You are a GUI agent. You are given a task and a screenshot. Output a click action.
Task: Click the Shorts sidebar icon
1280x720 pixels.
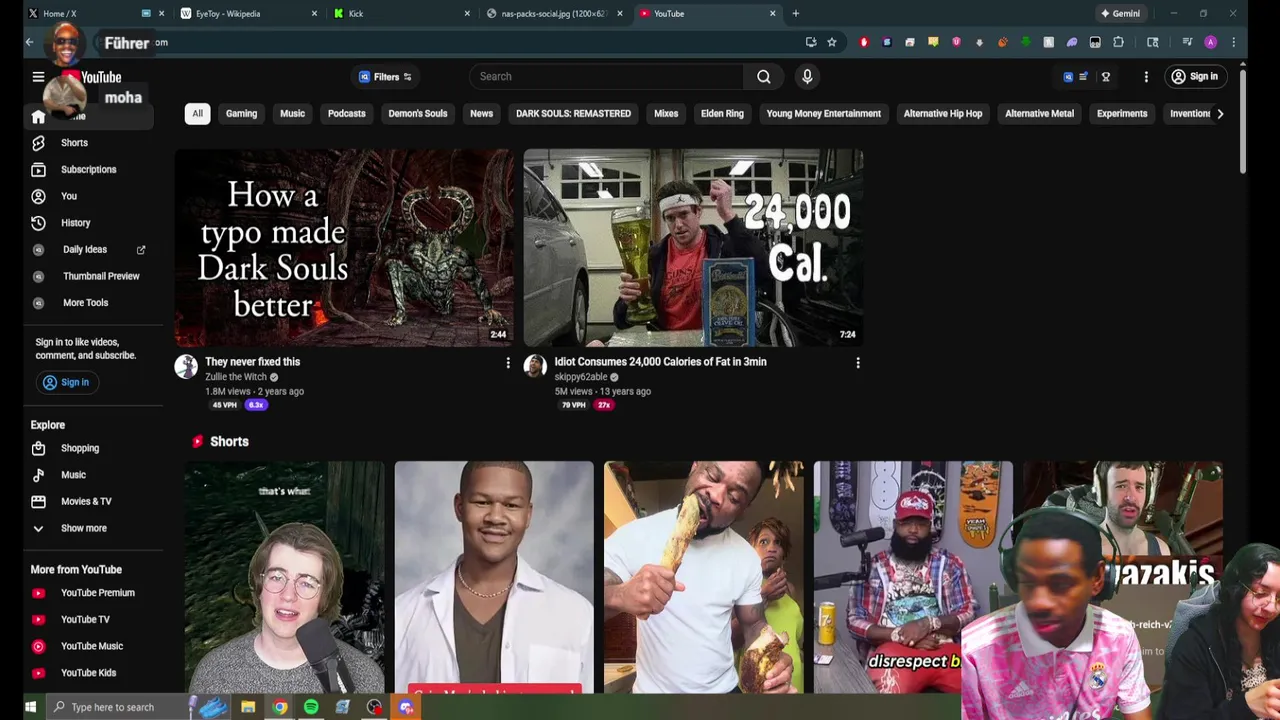(38, 143)
